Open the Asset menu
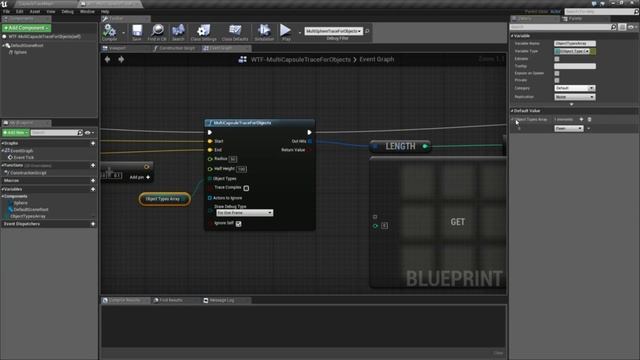The image size is (640, 360). click(35, 11)
